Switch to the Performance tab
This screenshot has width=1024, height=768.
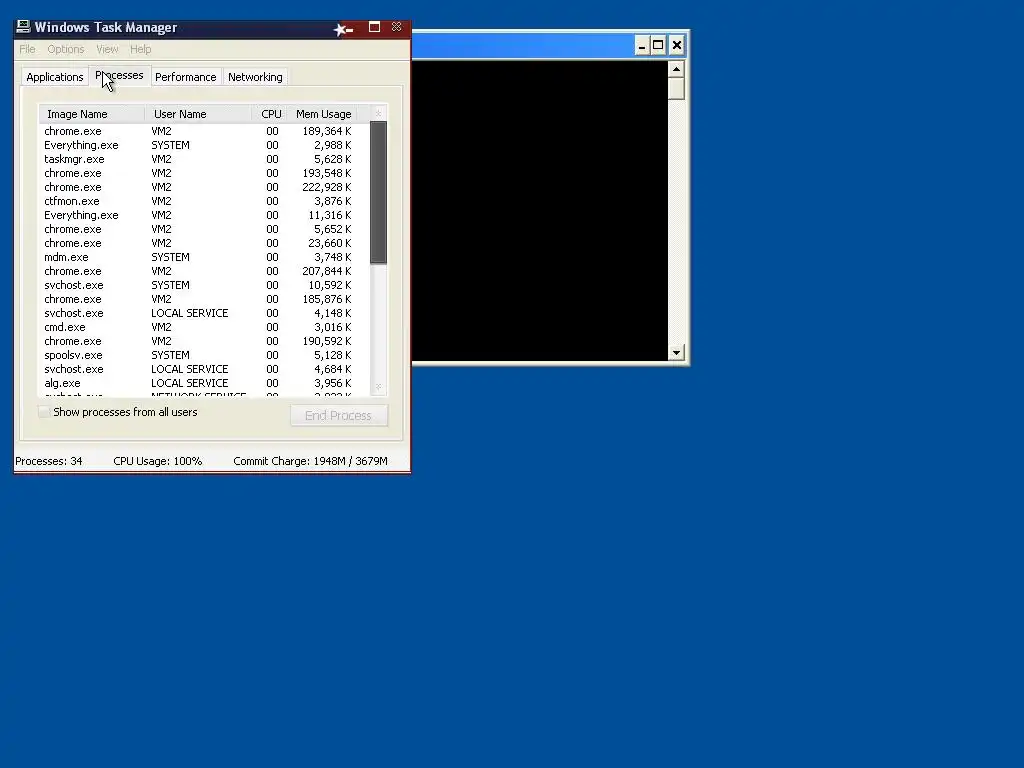(x=185, y=77)
